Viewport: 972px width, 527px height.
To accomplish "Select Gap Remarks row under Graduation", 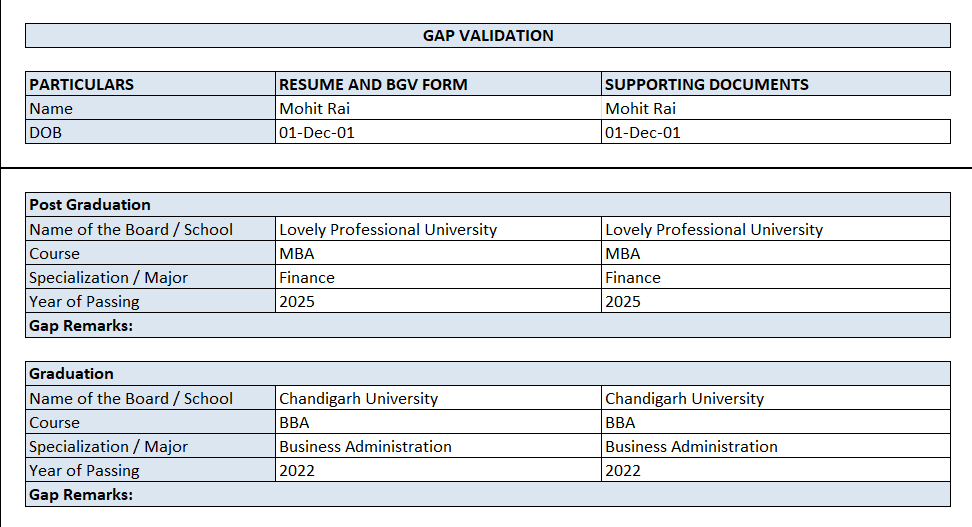I will [488, 495].
